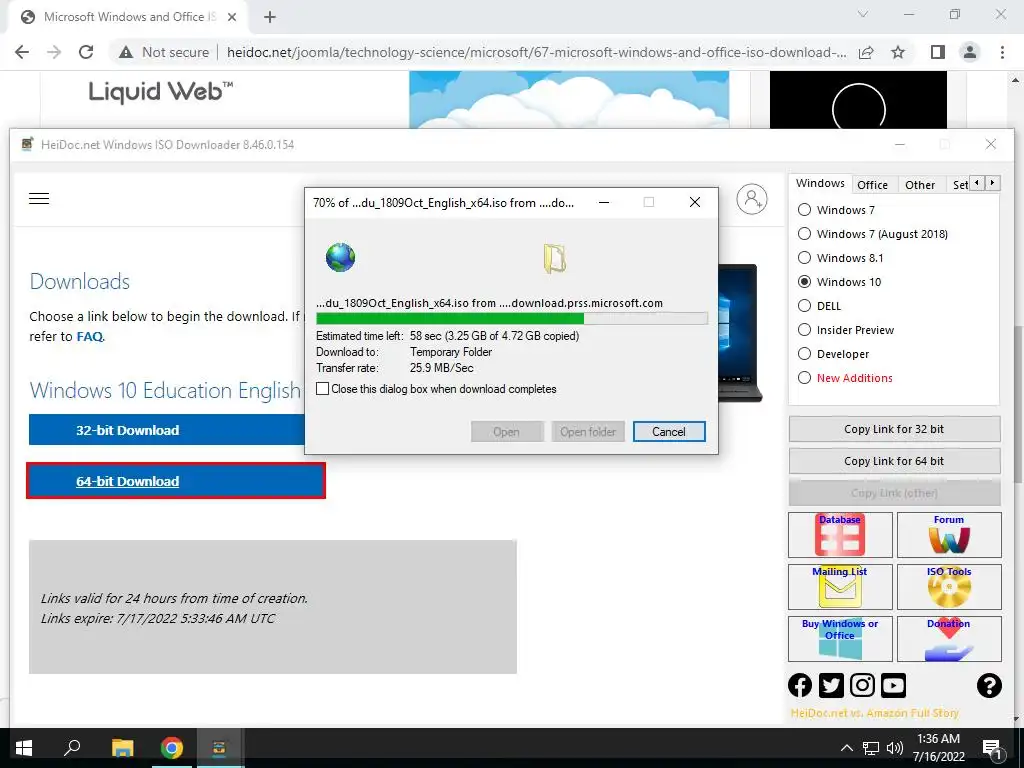Visit the YouTube social icon

[x=893, y=685]
